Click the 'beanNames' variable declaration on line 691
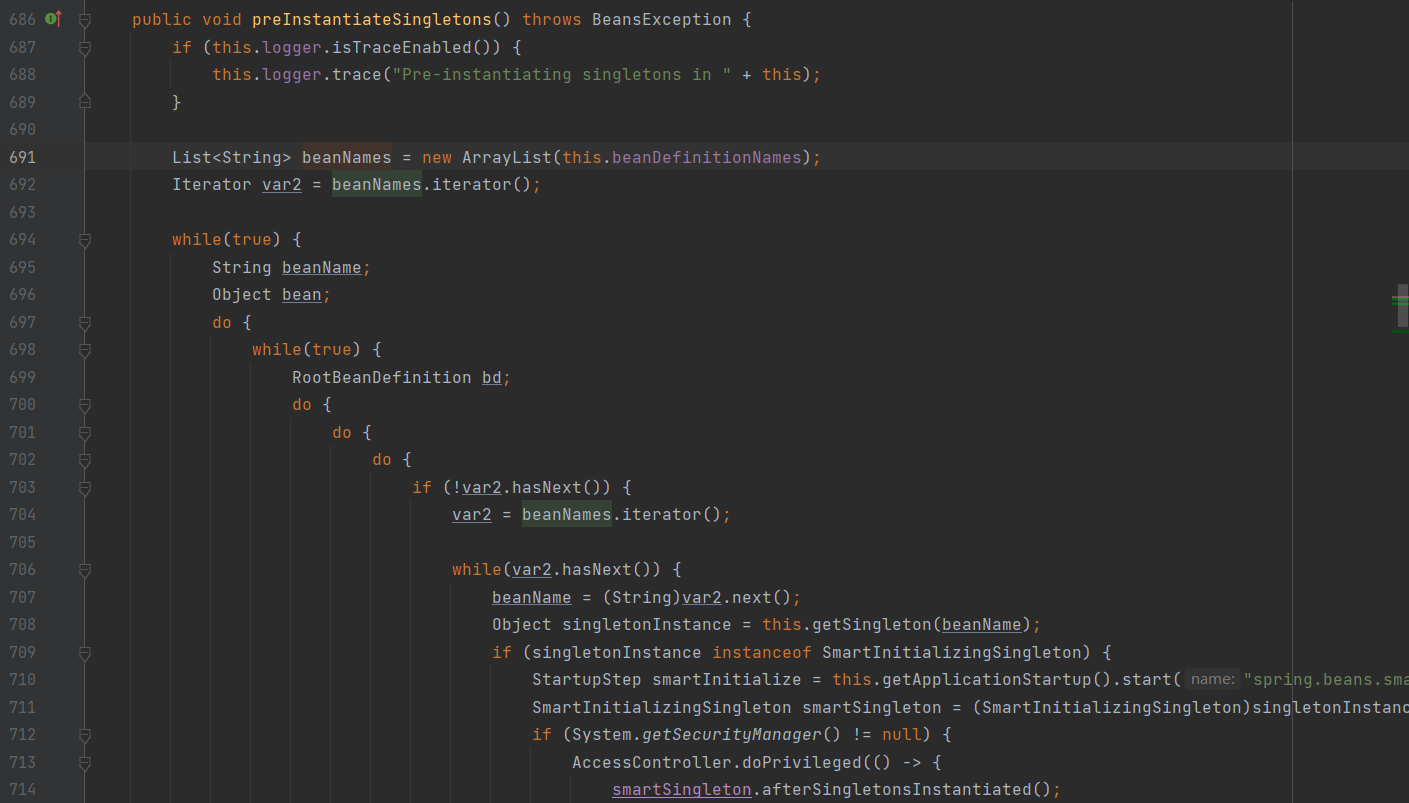Viewport: 1409px width, 803px height. [347, 157]
